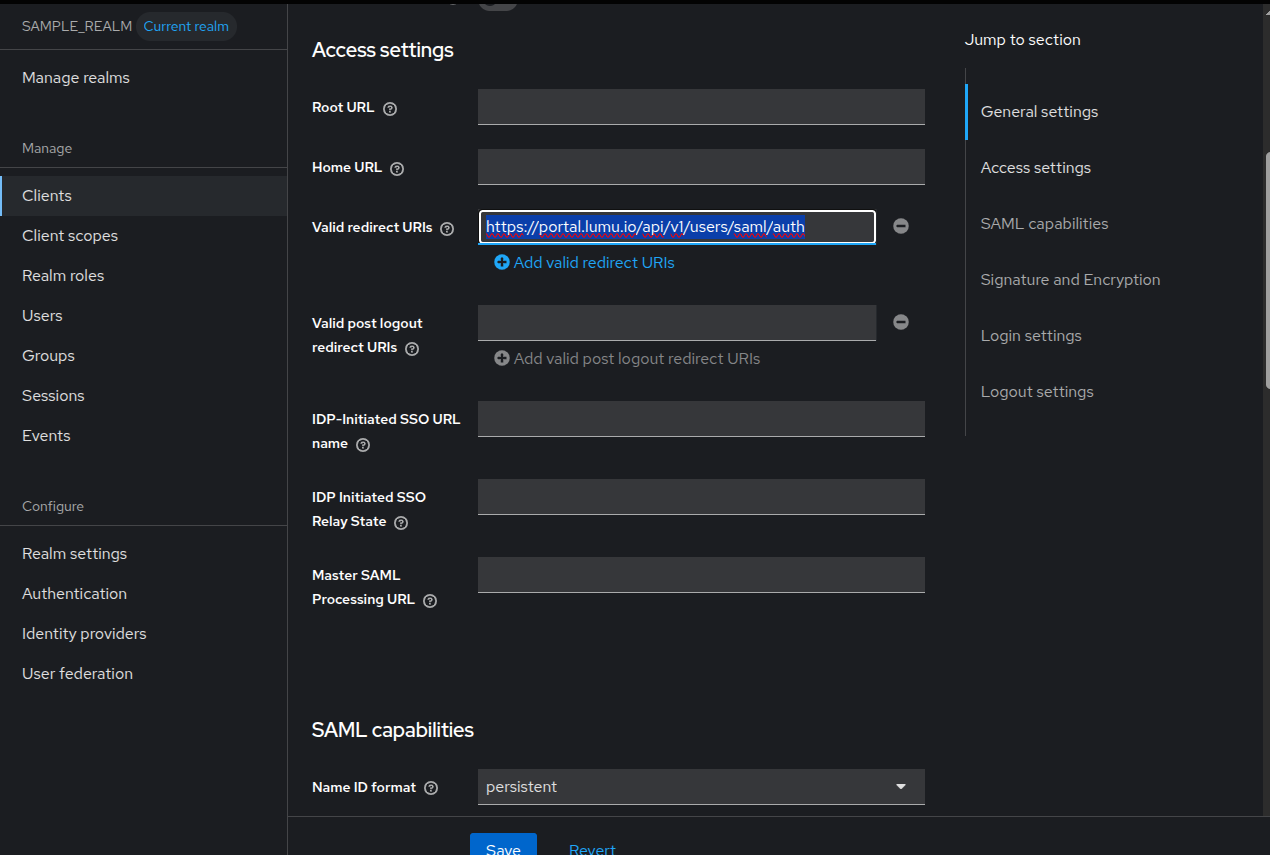Remove the empty post logout redirect URI

900,322
